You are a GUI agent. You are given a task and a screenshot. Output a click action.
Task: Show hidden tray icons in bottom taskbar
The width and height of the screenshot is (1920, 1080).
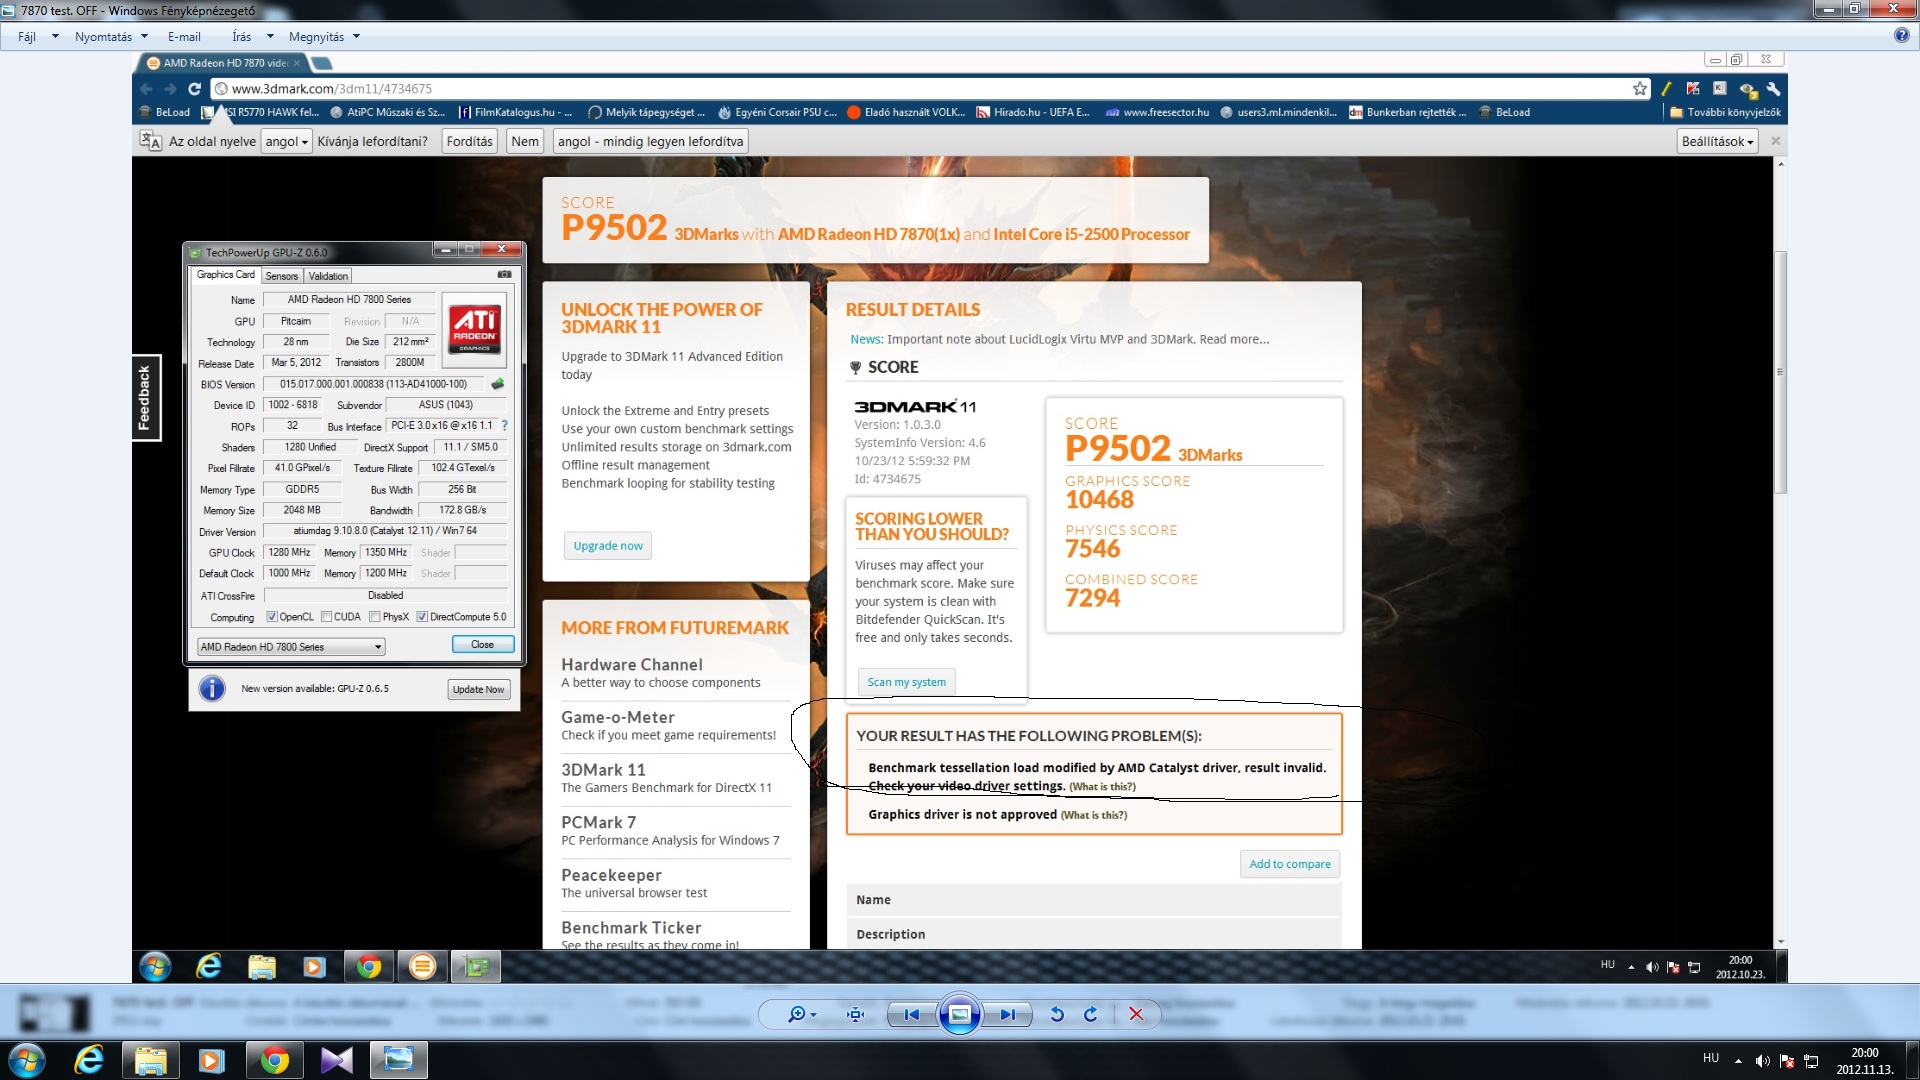[x=1738, y=1061]
